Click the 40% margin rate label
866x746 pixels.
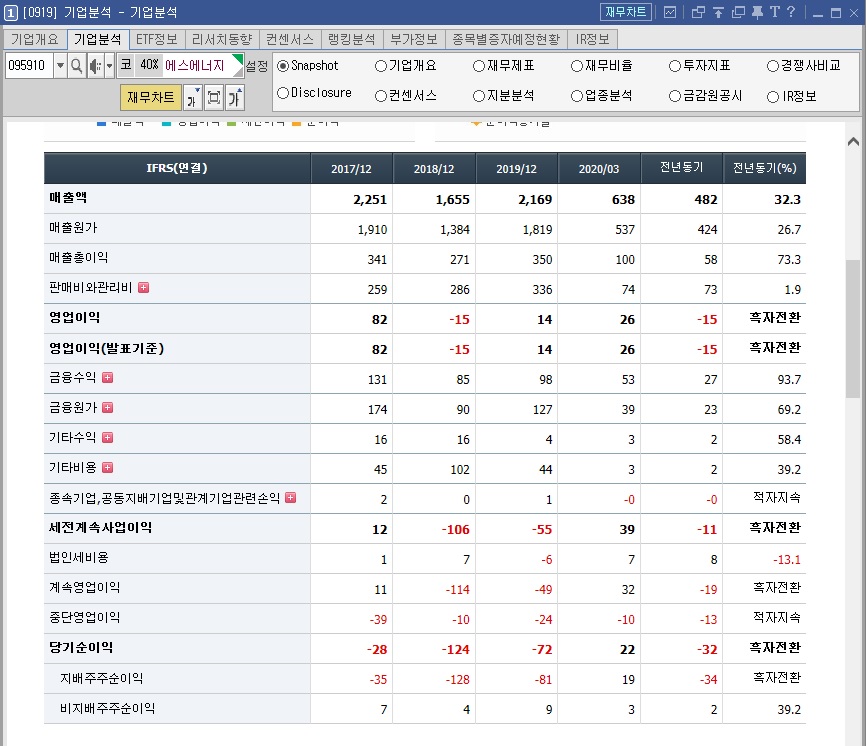149,65
